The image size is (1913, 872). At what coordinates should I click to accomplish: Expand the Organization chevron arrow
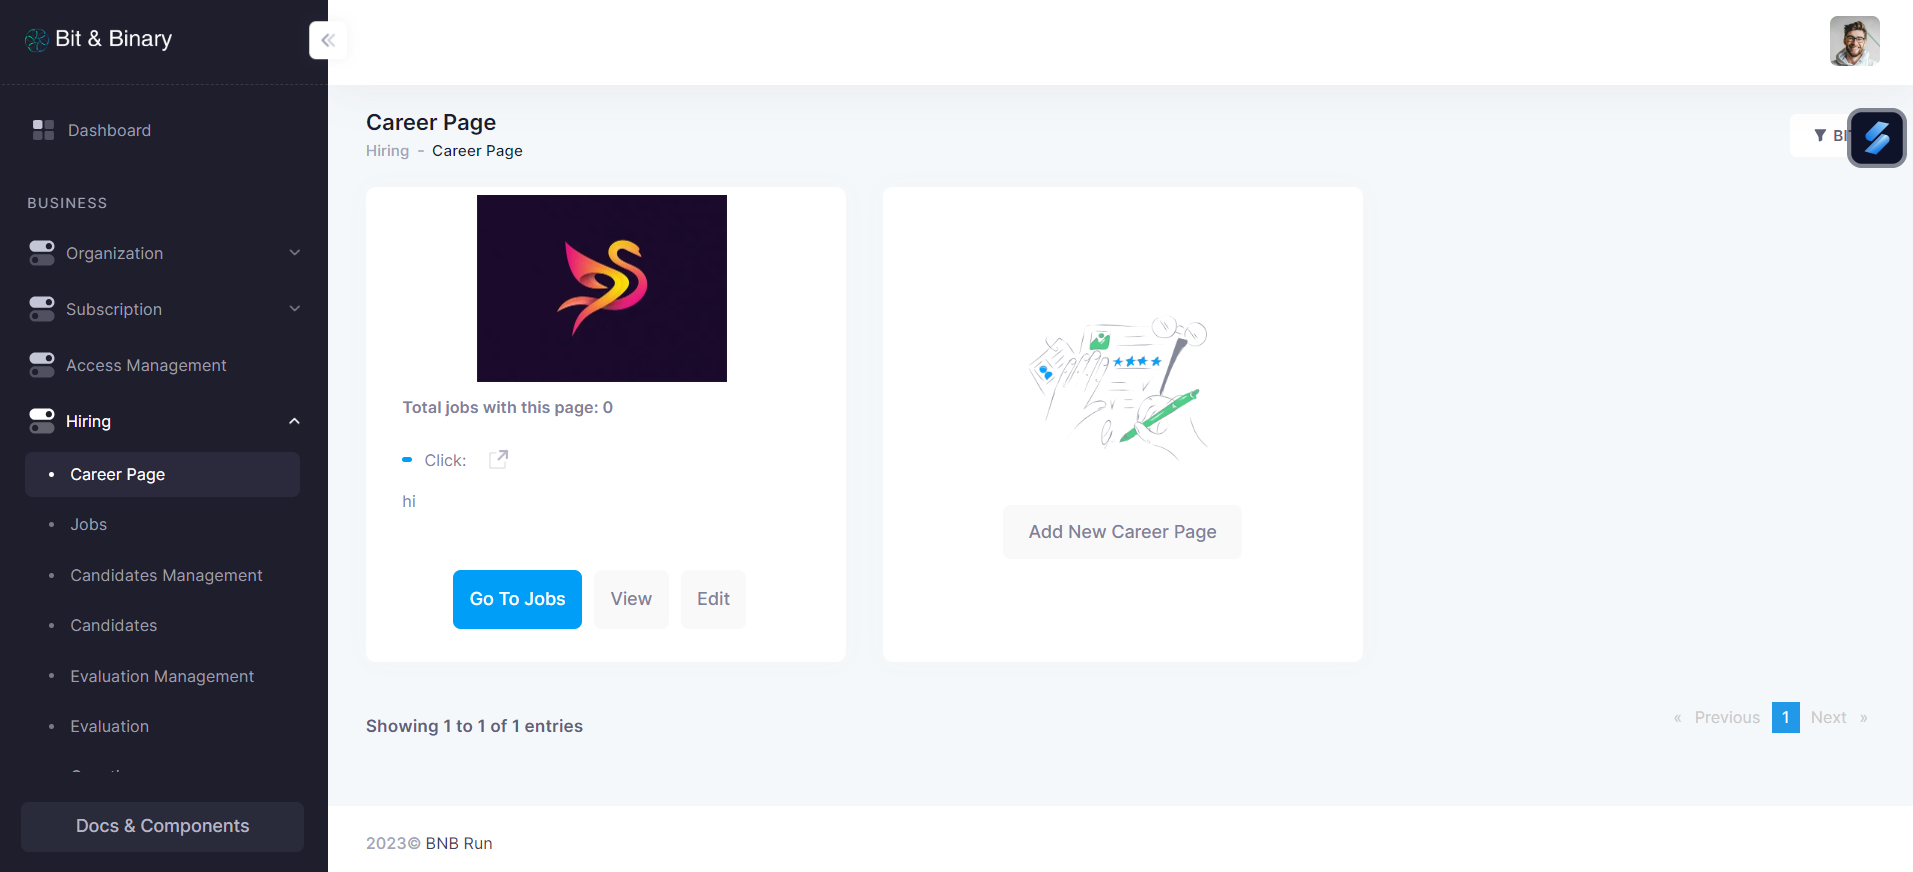tap(294, 253)
